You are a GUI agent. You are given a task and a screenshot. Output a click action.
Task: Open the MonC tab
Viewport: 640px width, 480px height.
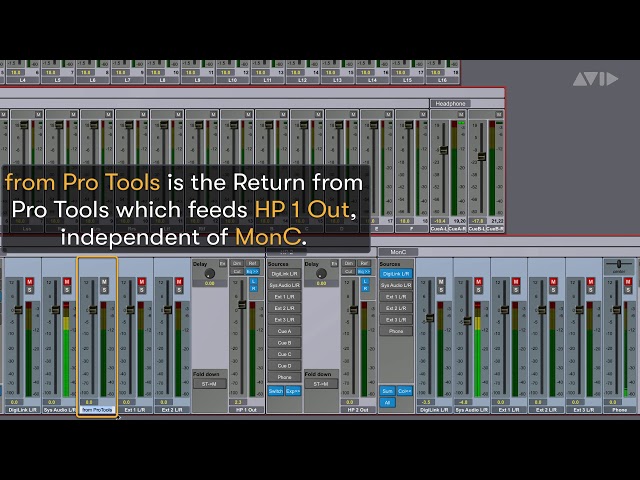(x=398, y=252)
